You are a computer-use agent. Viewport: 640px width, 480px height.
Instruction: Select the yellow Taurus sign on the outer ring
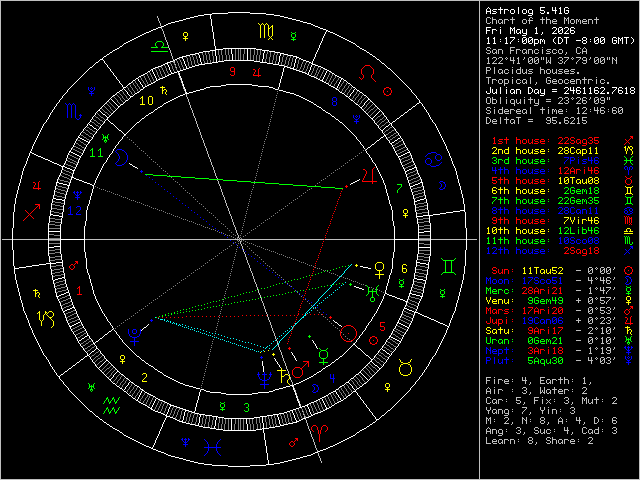point(405,367)
